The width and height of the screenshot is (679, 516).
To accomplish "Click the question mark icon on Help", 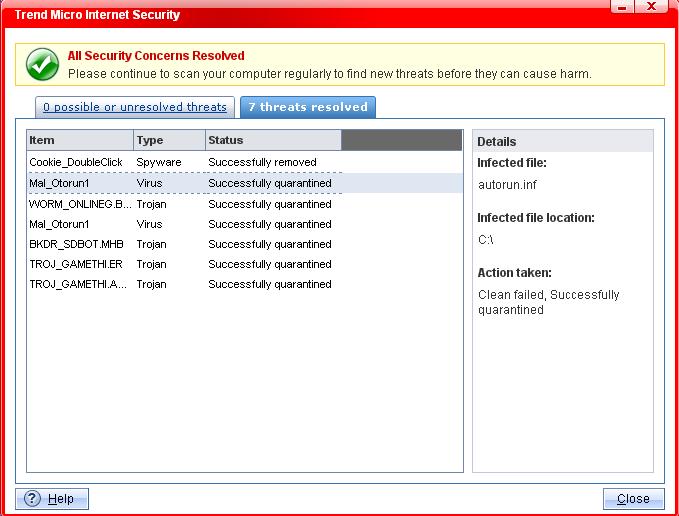I will [32, 499].
